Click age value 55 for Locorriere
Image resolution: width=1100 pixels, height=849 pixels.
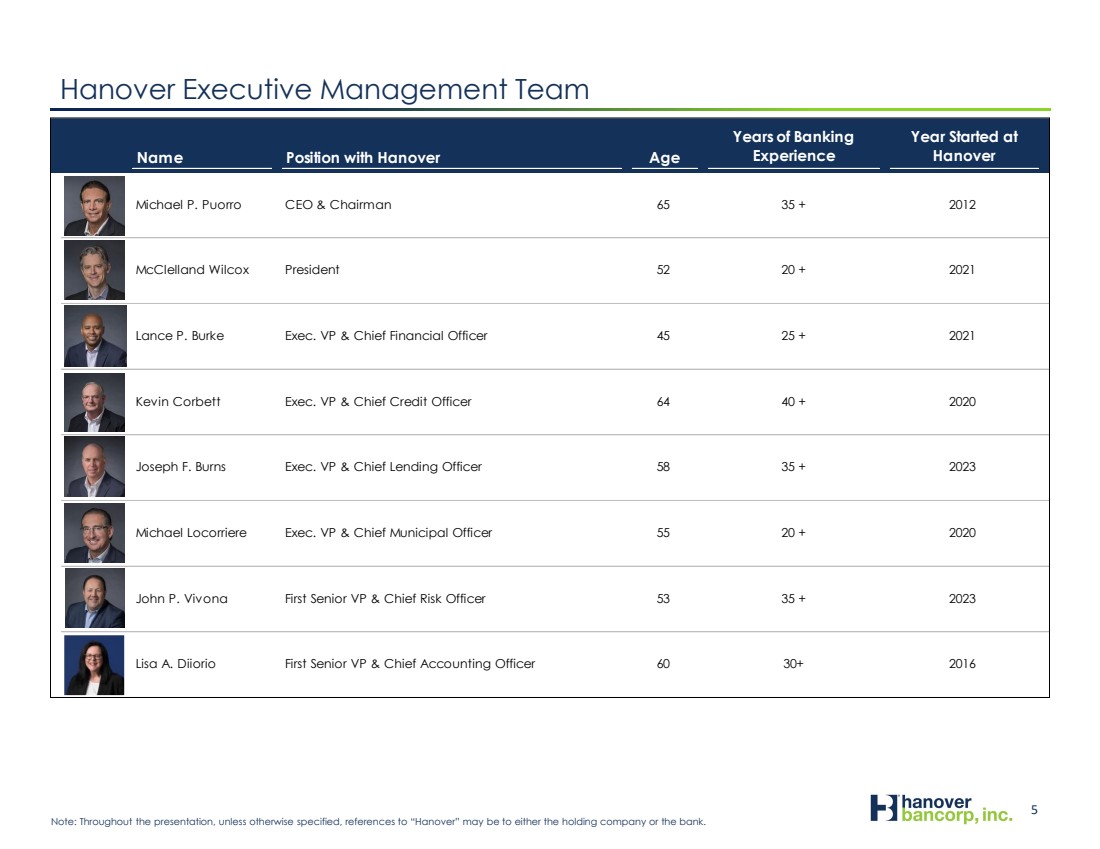(663, 533)
